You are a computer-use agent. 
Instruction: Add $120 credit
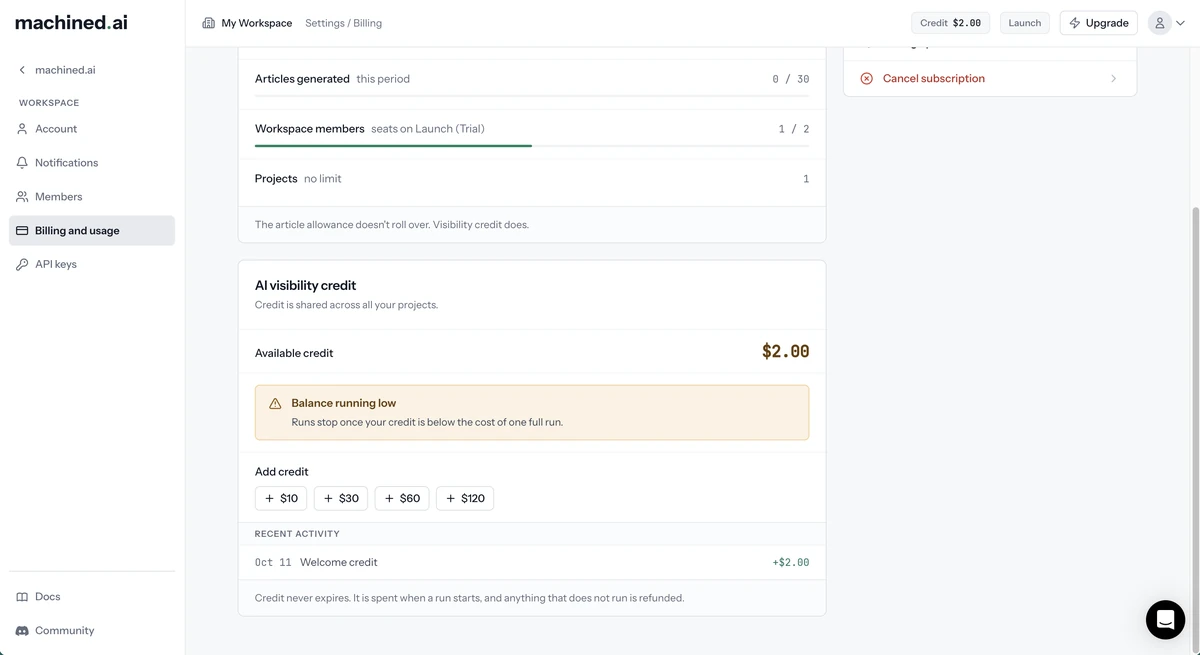tap(465, 498)
